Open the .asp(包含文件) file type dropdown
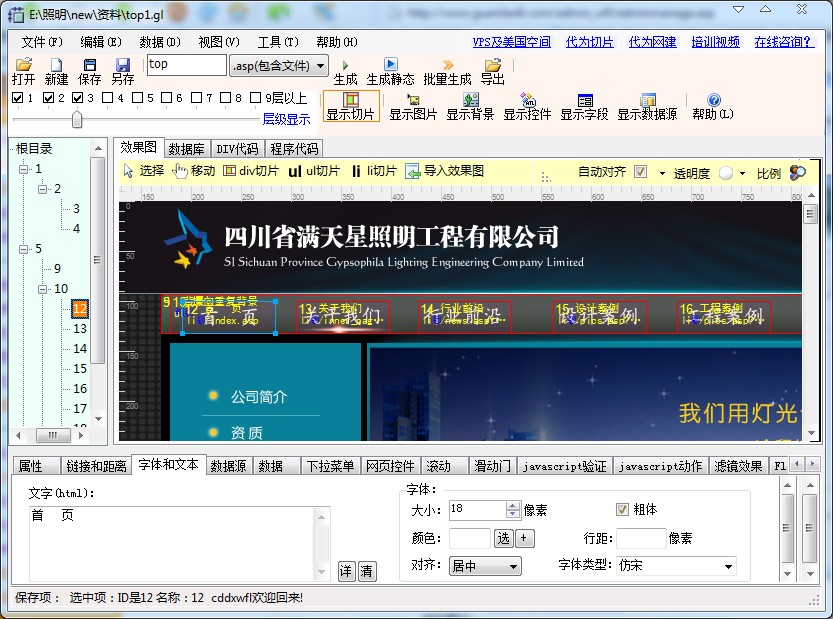This screenshot has width=833, height=619. point(279,66)
